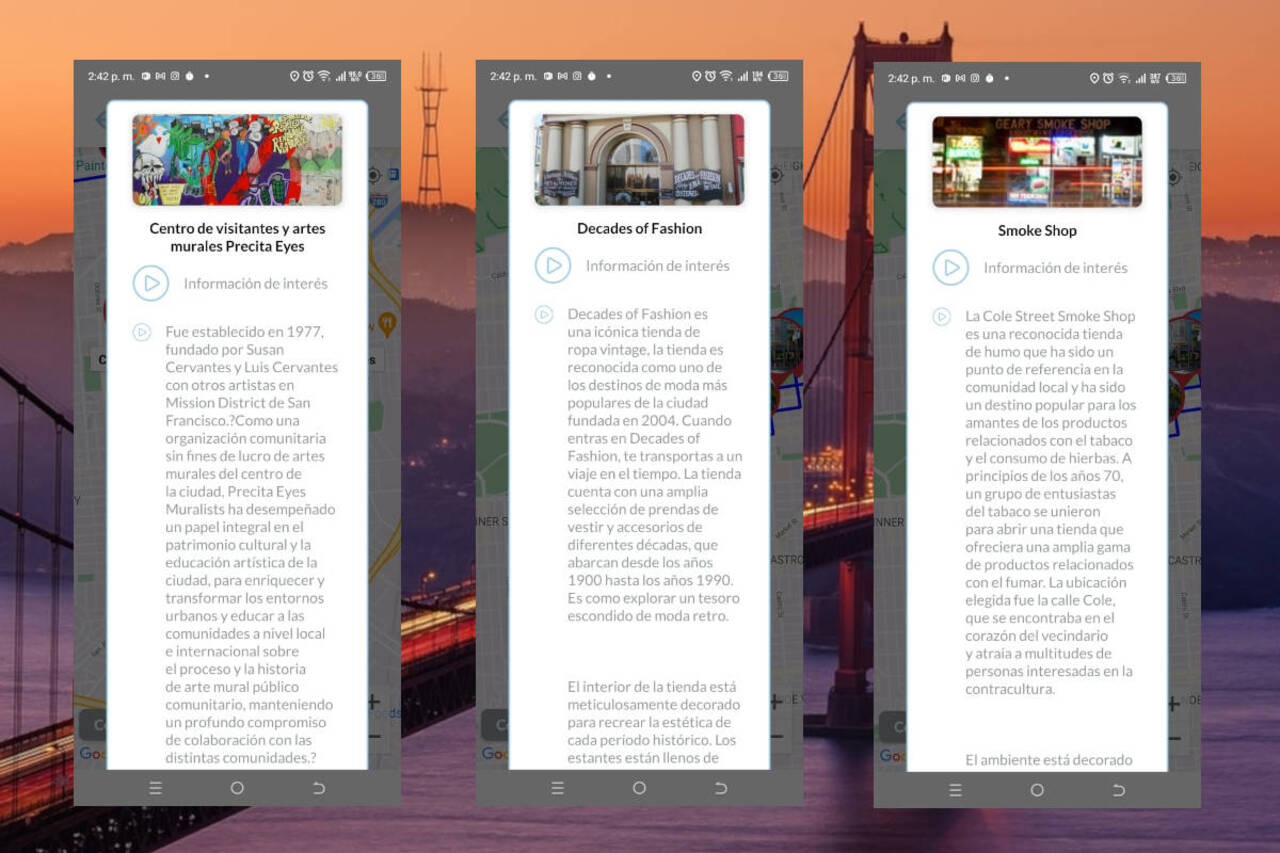The width and height of the screenshot is (1280, 853).
Task: Click the 'Centro de visitantes y artes murales' heading
Action: (x=237, y=237)
